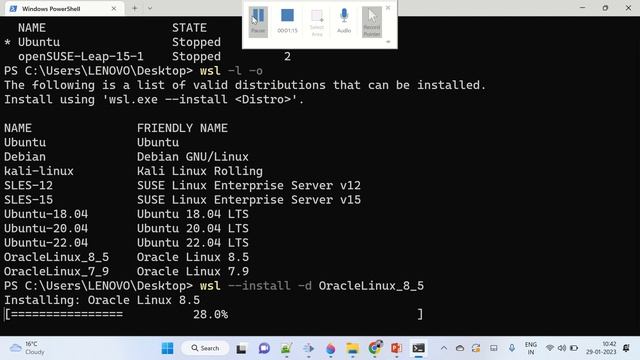This screenshot has height=360, width=640.
Task: Click the 'OracleLinux_8_5' list entry
Action: [x=56, y=257]
